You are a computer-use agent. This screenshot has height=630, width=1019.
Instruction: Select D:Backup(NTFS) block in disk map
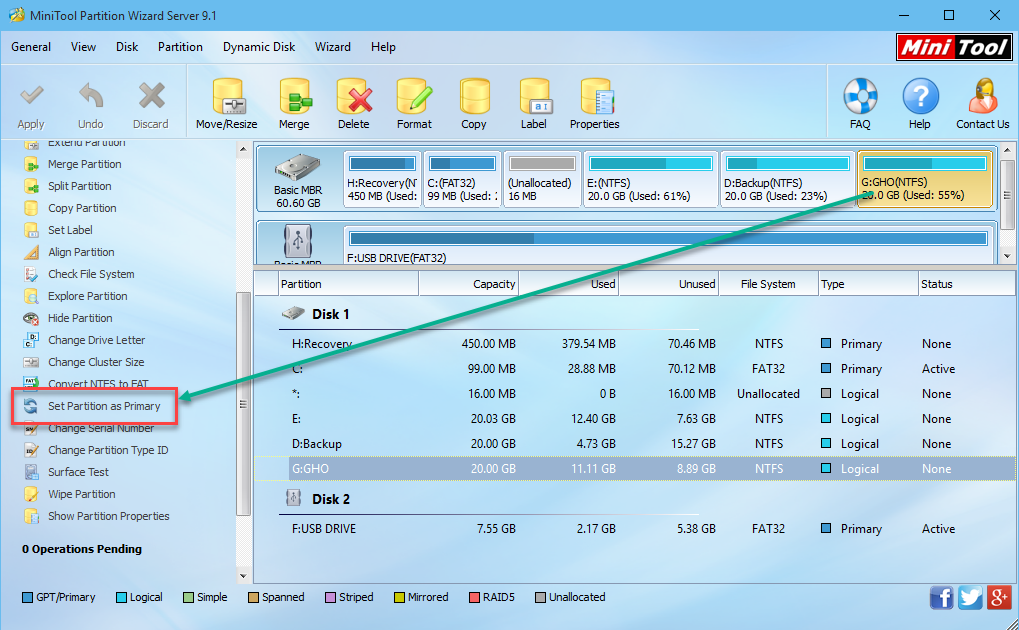[788, 179]
